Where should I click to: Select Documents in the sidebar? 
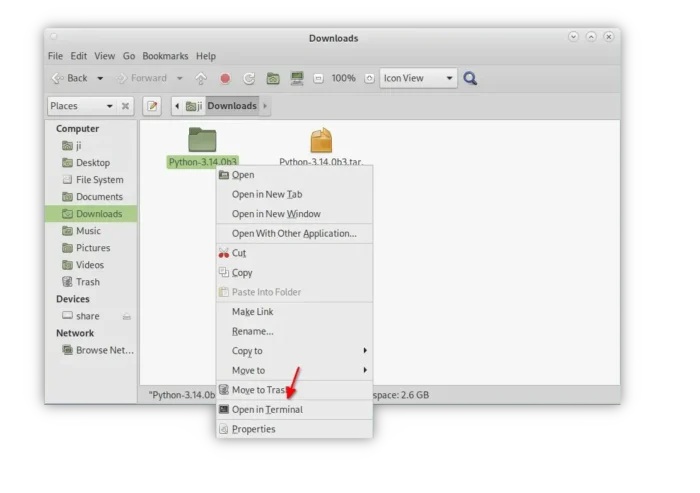91,196
